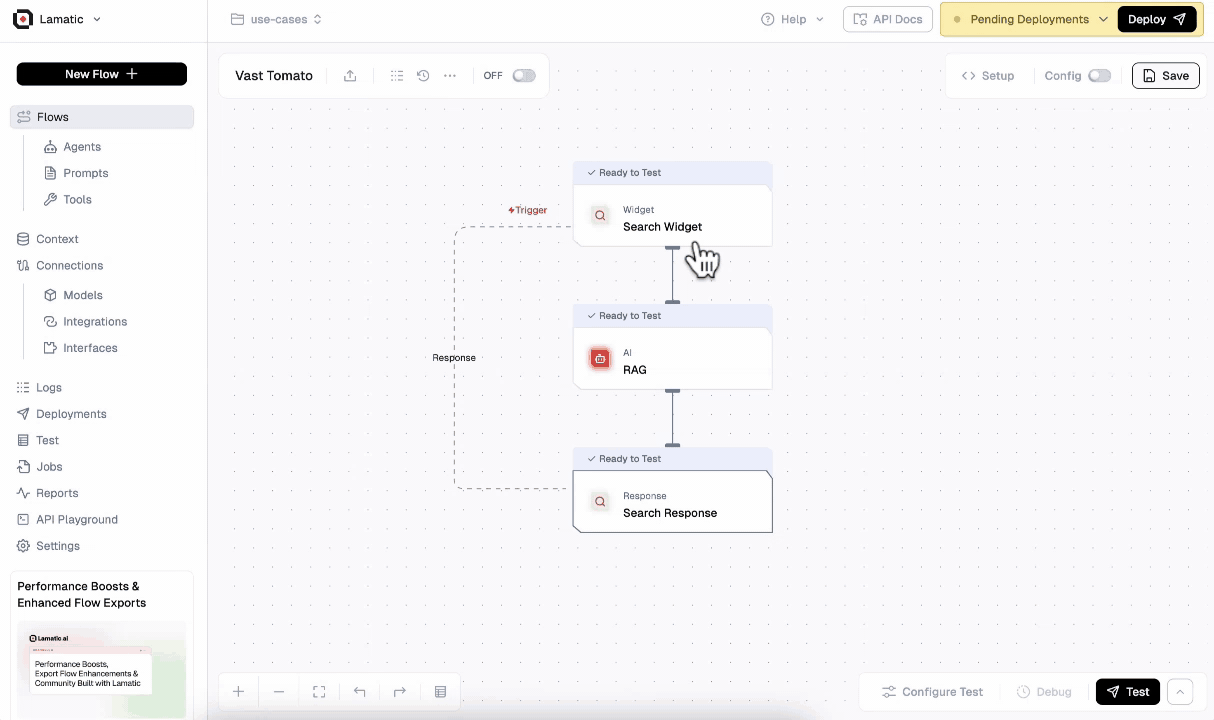Click the Logs list icon
This screenshot has width=1214, height=720.
point(23,388)
